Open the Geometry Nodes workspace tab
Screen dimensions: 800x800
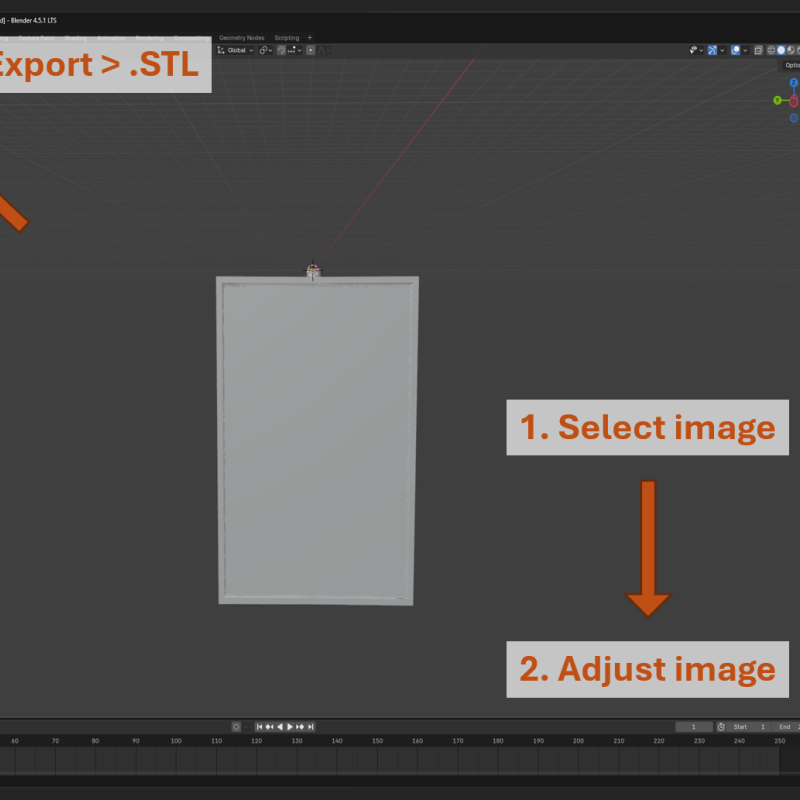click(x=241, y=38)
